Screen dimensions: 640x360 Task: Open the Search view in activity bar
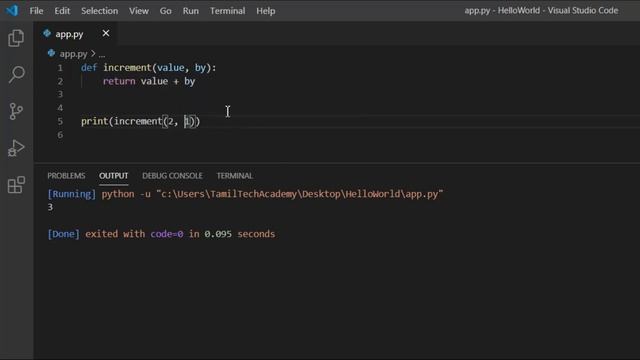click(16, 75)
